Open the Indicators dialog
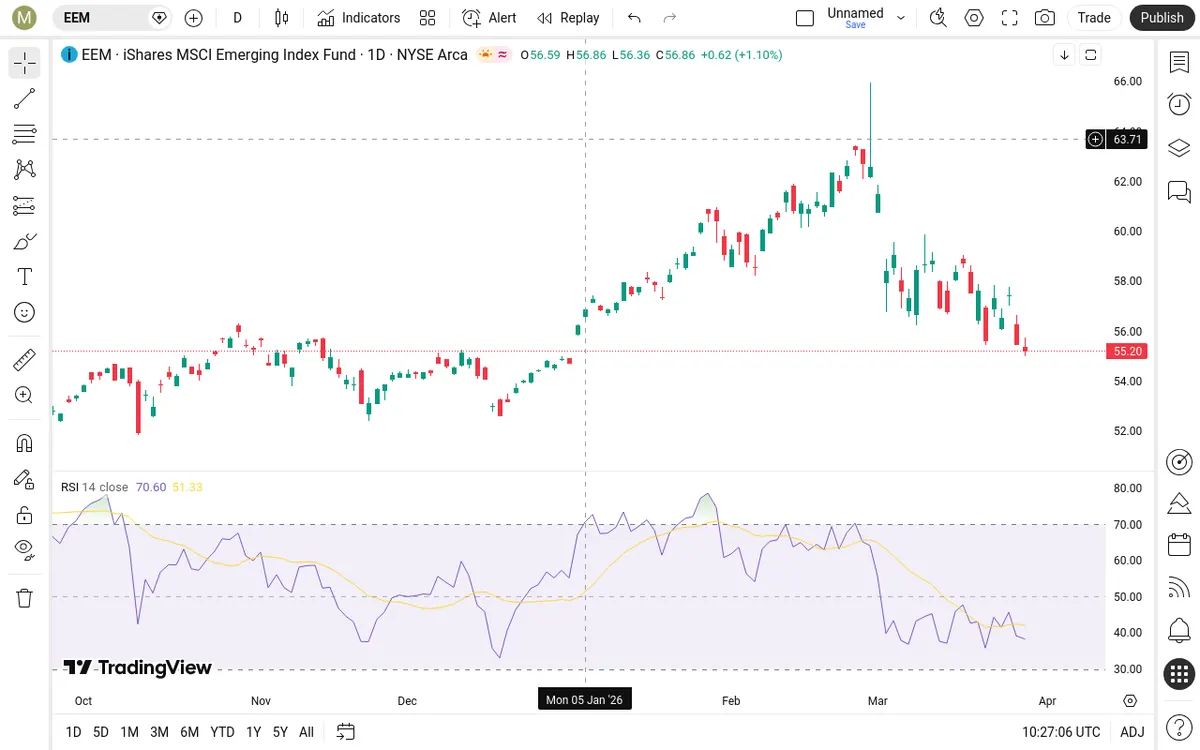The image size is (1200, 750). click(359, 17)
